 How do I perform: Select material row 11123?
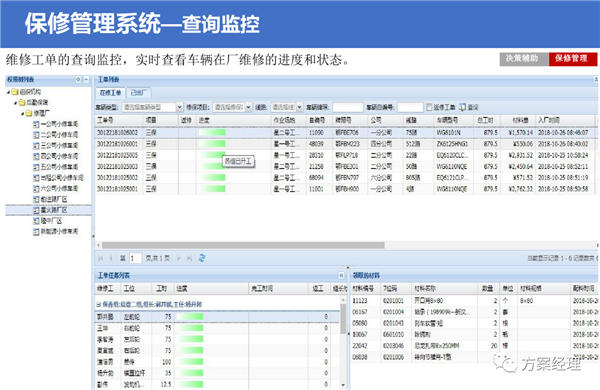pyautogui.click(x=474, y=301)
